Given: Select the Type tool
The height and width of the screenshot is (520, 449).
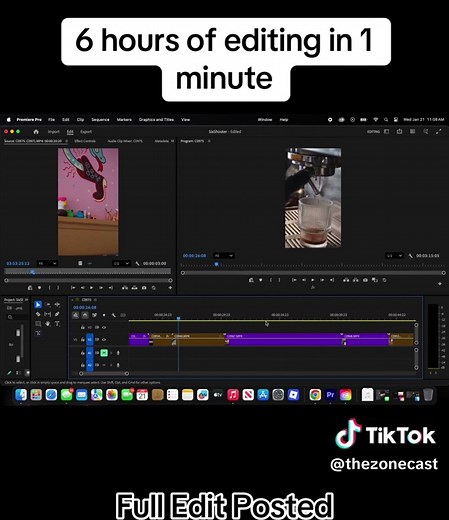Looking at the screenshot, I should (57, 324).
